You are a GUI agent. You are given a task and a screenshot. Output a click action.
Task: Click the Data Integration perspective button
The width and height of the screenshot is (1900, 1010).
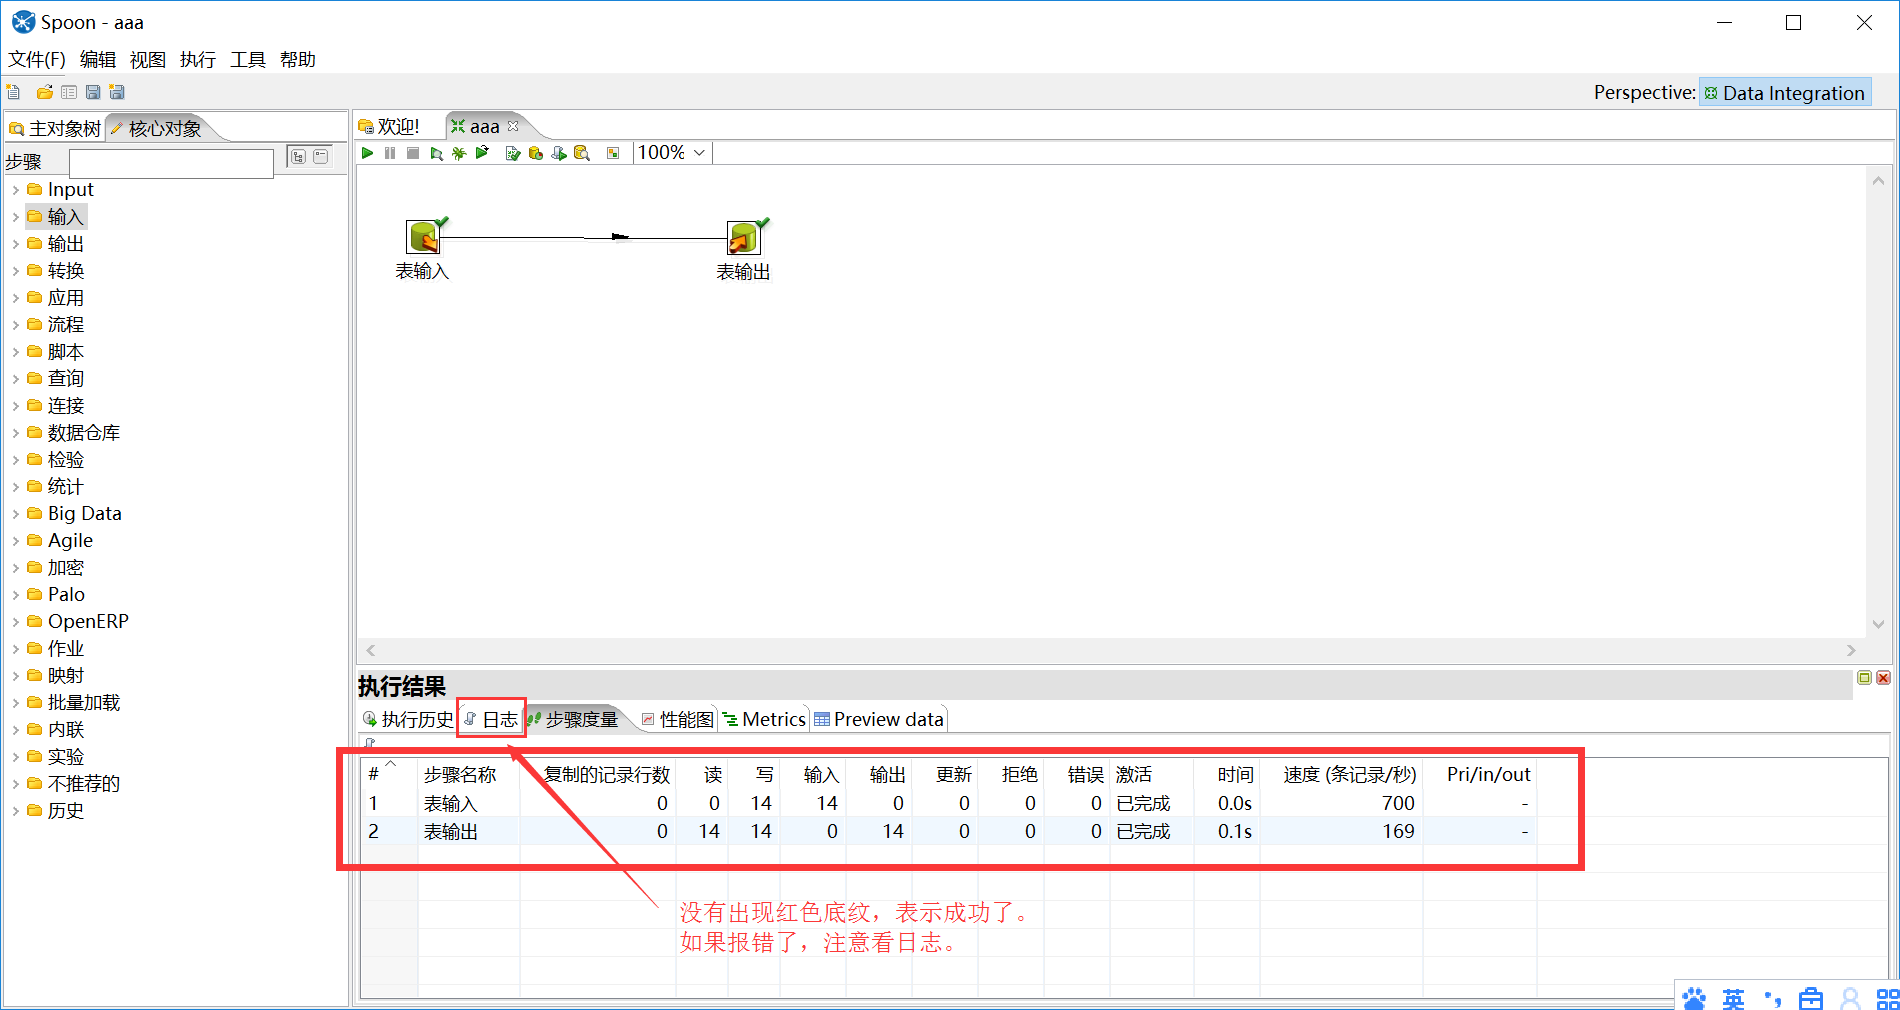[1785, 92]
